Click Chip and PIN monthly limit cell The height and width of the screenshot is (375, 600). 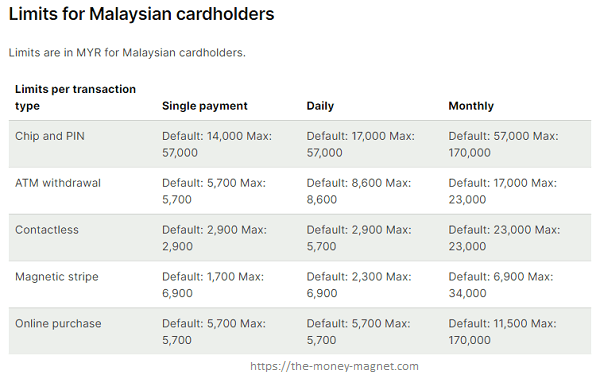503,144
